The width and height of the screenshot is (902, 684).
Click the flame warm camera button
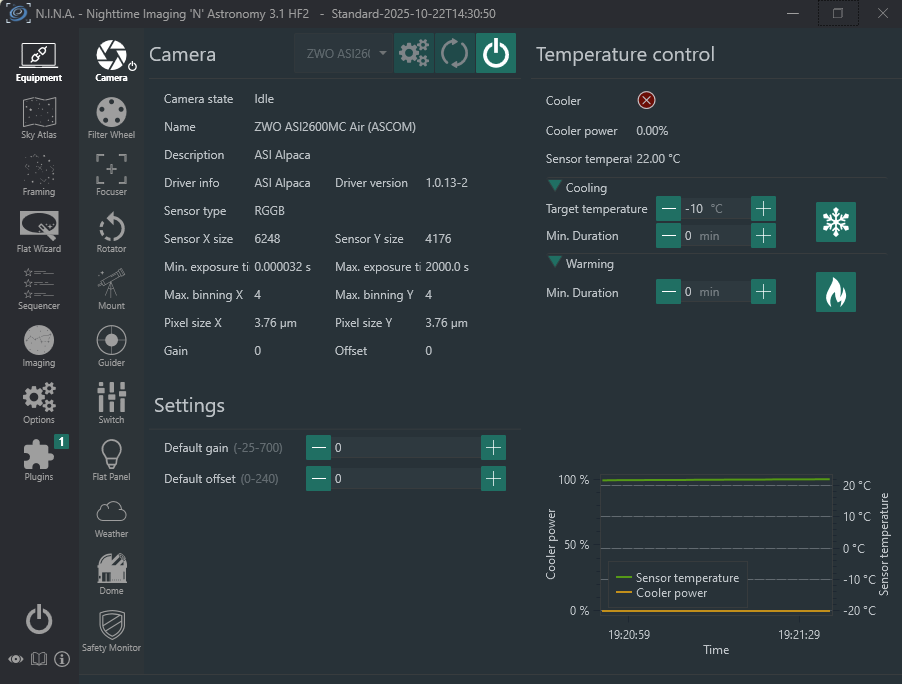835,292
